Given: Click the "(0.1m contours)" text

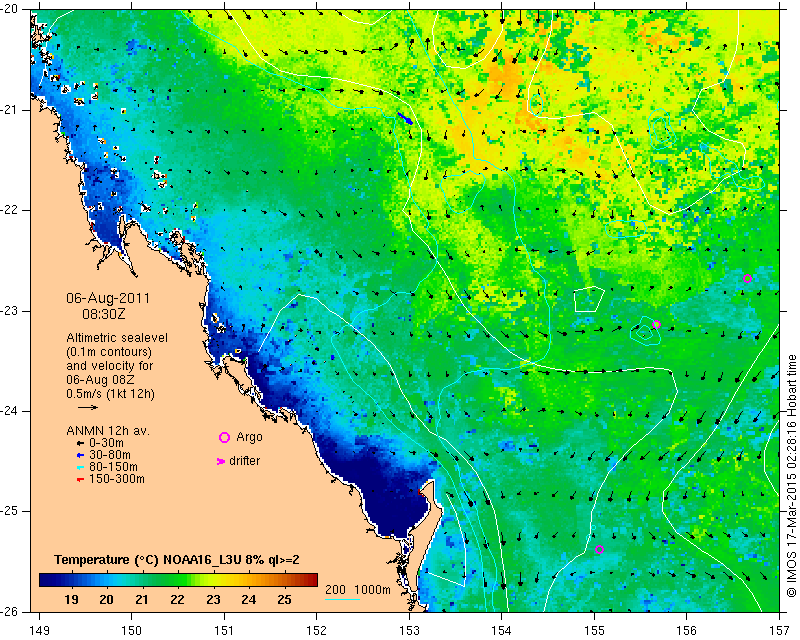Looking at the screenshot, I should click(x=109, y=352).
